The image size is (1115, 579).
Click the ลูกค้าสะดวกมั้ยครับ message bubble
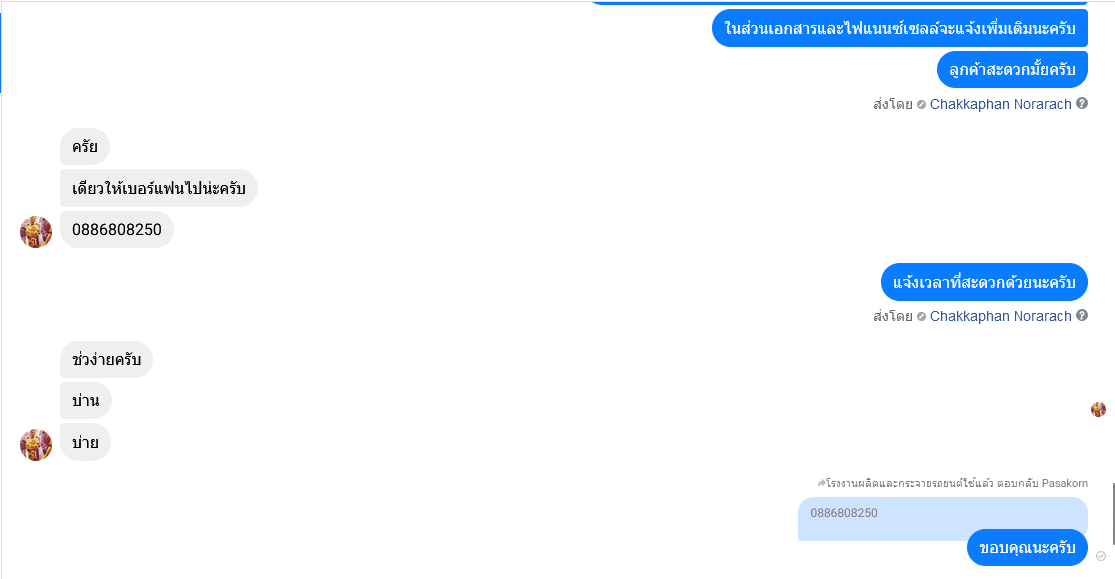point(1012,70)
